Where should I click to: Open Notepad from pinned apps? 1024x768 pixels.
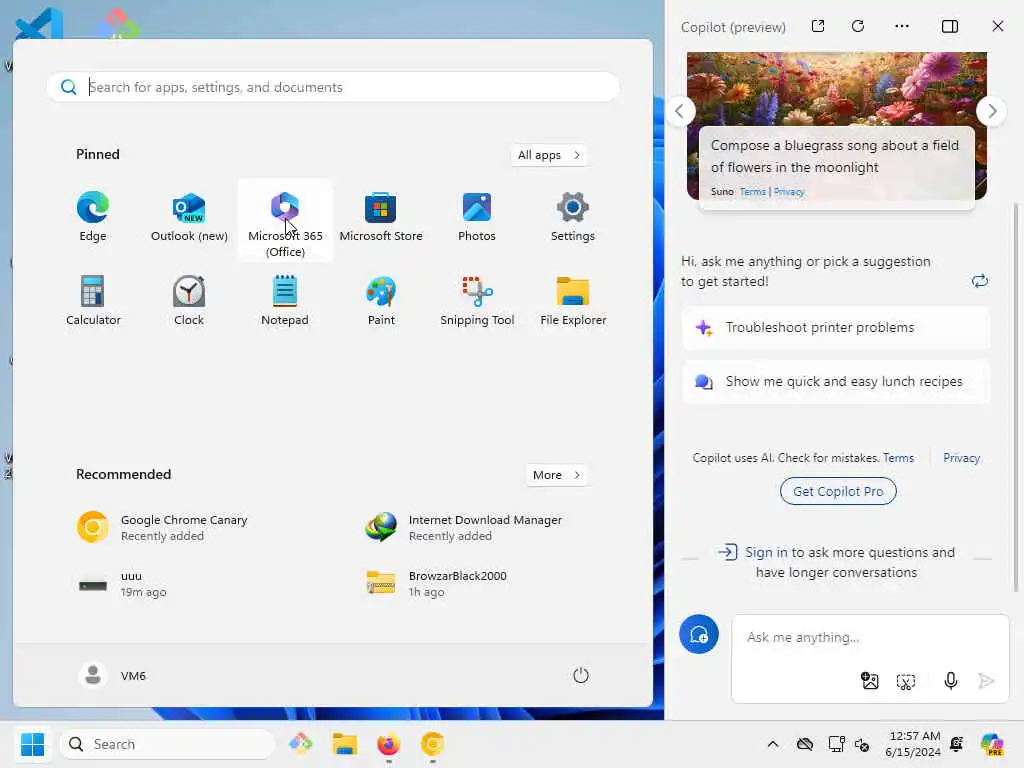285,301
